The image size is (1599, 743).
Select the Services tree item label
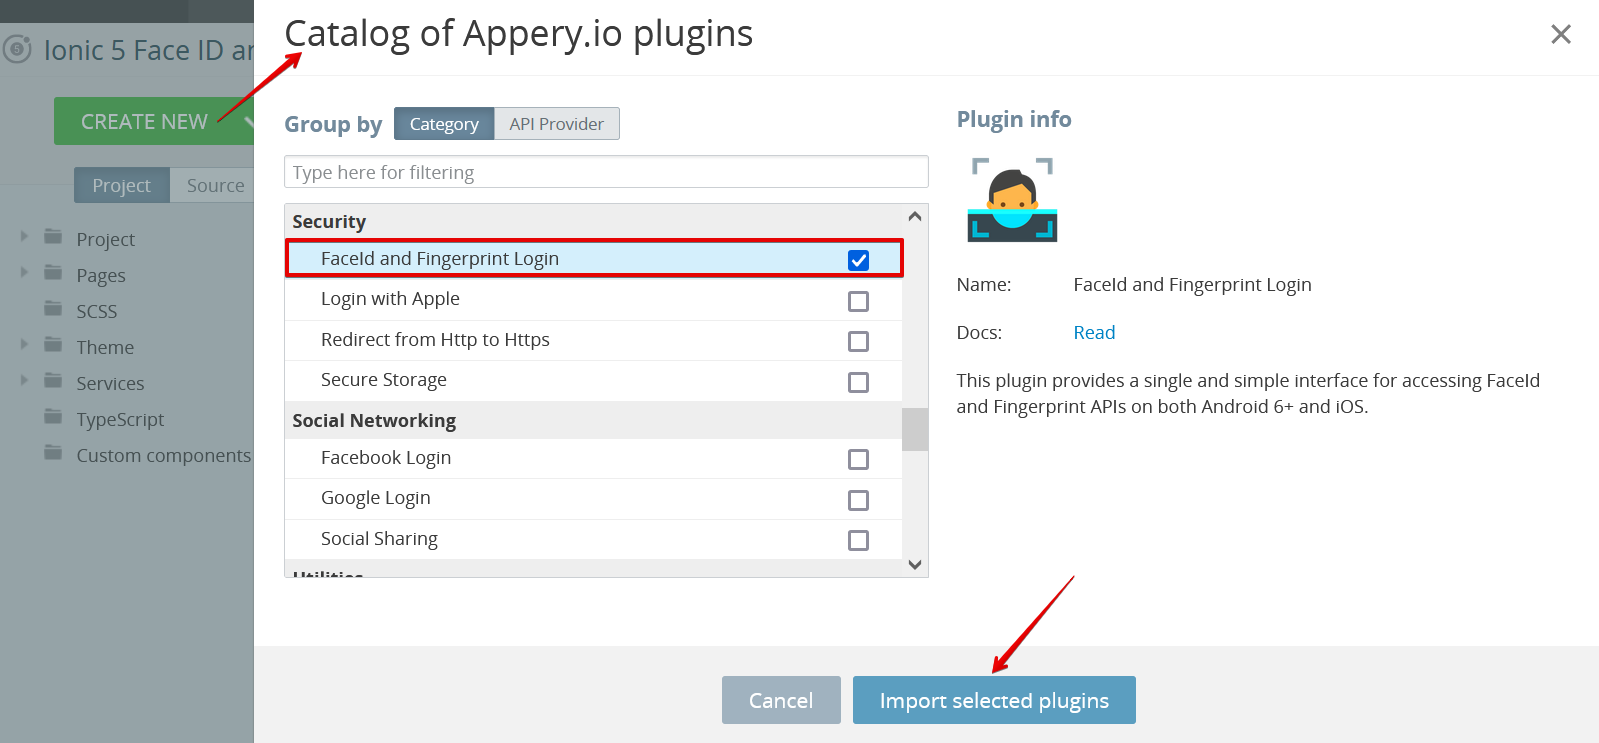click(110, 383)
